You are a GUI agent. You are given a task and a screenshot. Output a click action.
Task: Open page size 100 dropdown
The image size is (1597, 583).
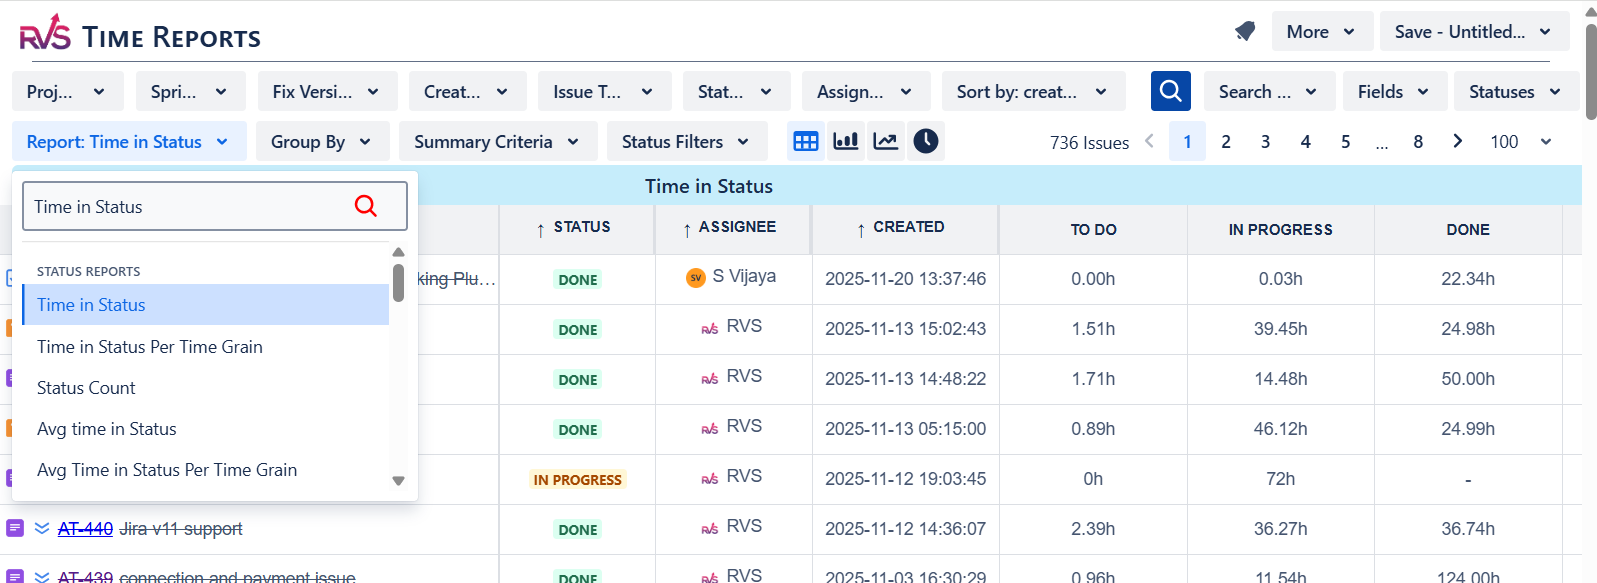1521,141
